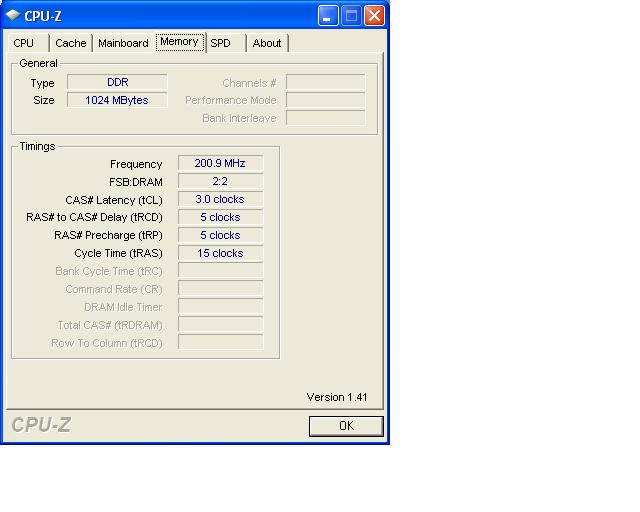The width and height of the screenshot is (640, 512).
Task: Minimize the CPU-Z window
Action: point(329,15)
